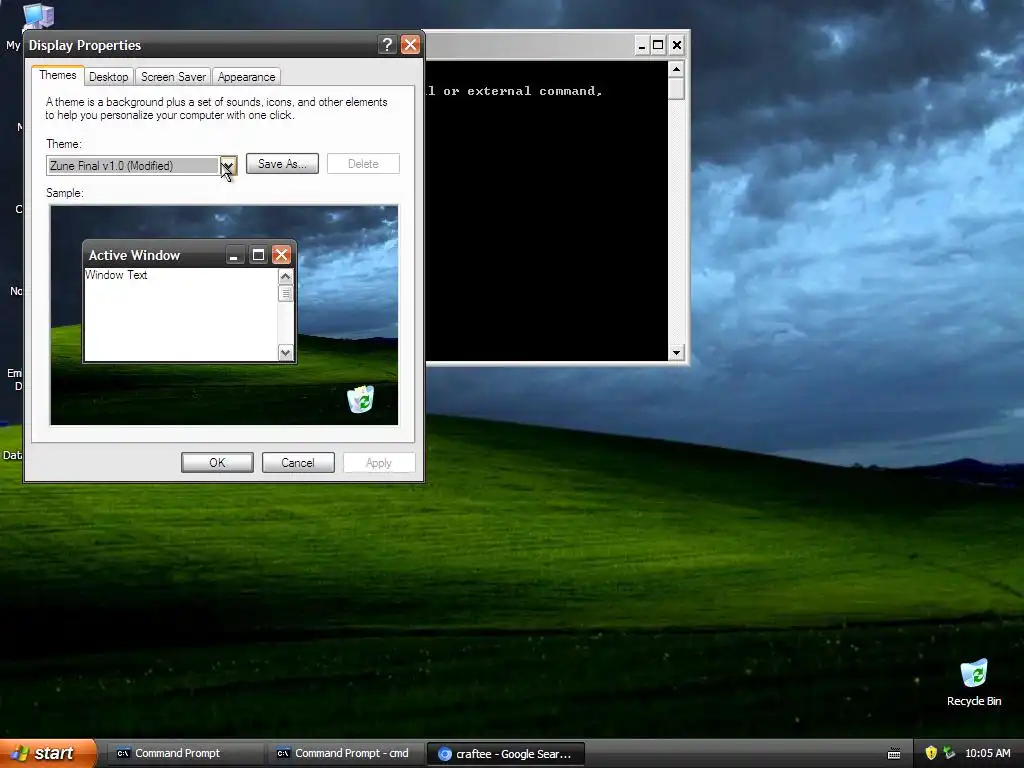Click the network connection tray icon

pos(949,753)
